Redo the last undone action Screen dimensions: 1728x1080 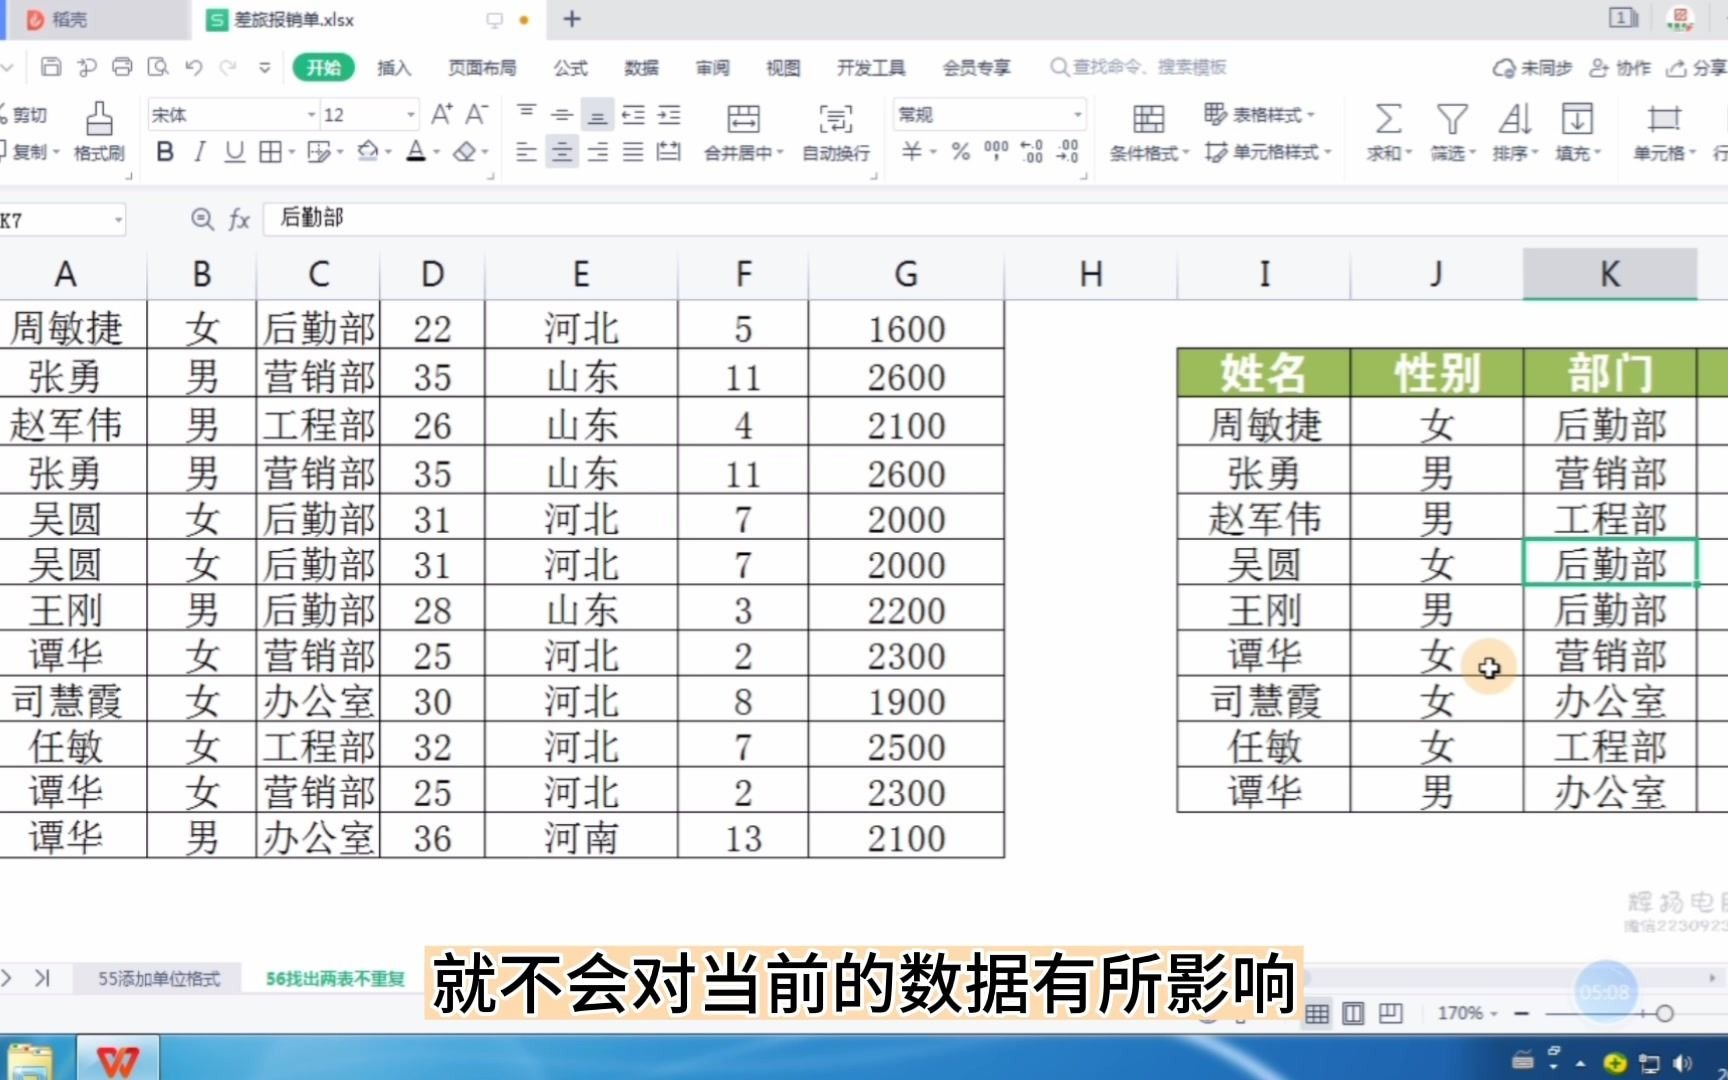229,68
